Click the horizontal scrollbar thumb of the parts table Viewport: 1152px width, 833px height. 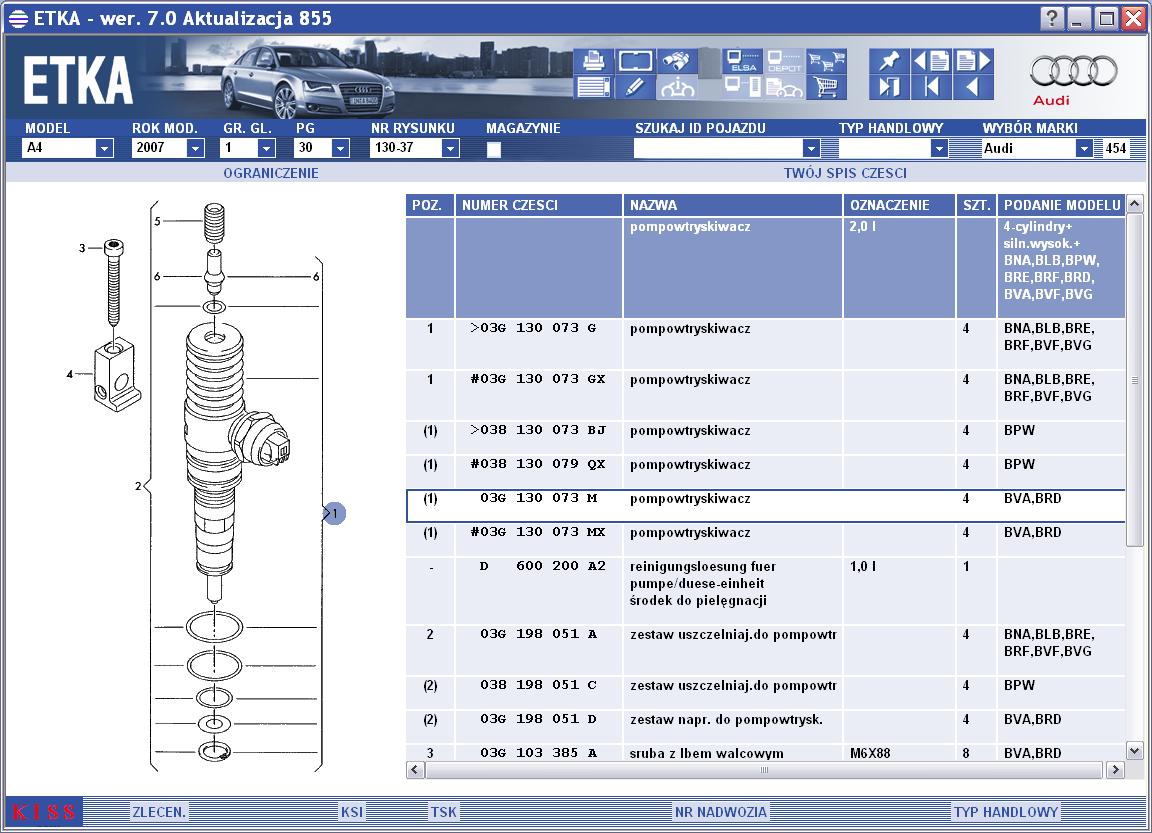click(764, 770)
